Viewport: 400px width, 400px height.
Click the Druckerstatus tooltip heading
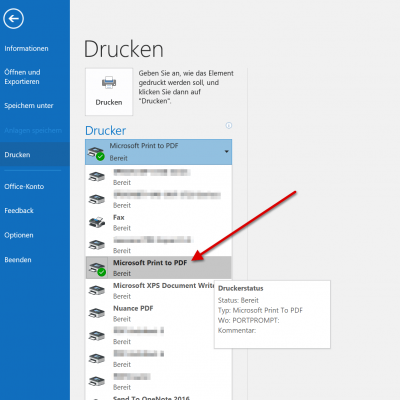coord(241,288)
